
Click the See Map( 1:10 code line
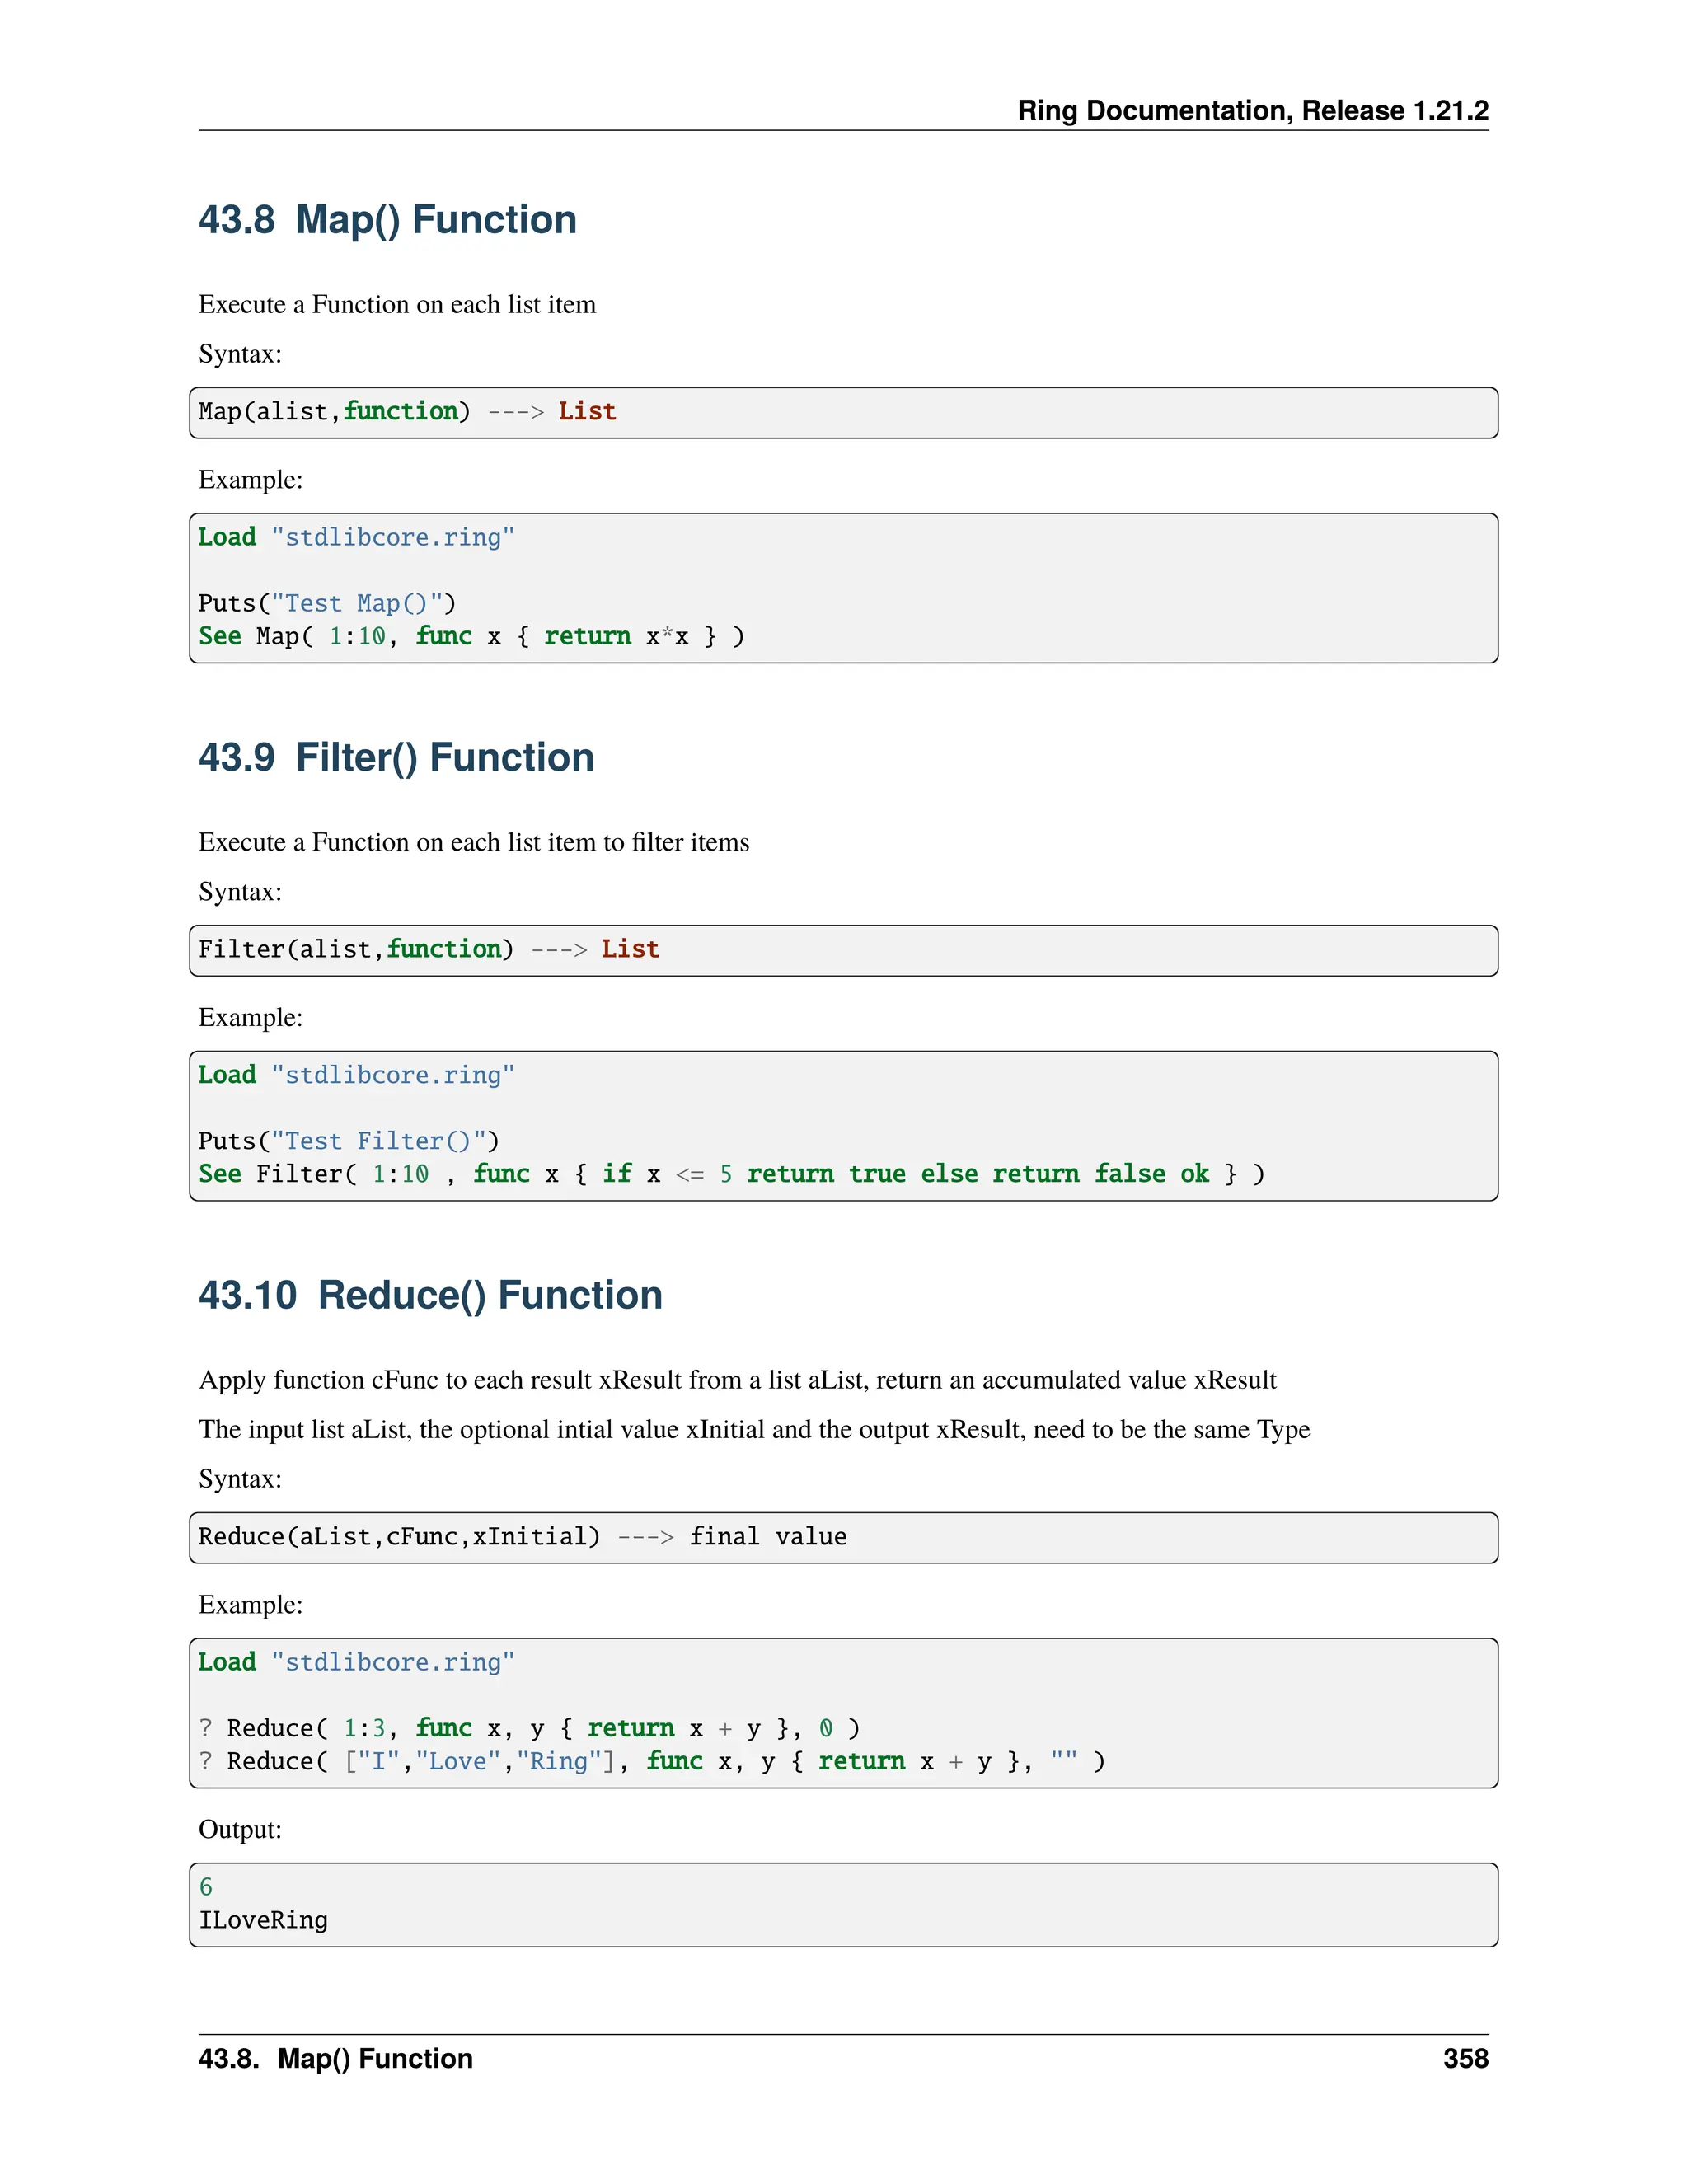click(x=471, y=636)
